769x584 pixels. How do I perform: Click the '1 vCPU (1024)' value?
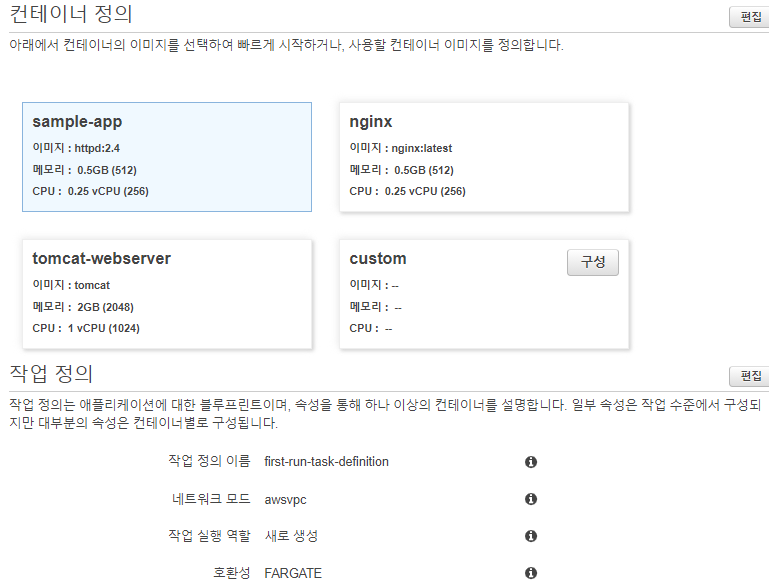[x=103, y=328]
